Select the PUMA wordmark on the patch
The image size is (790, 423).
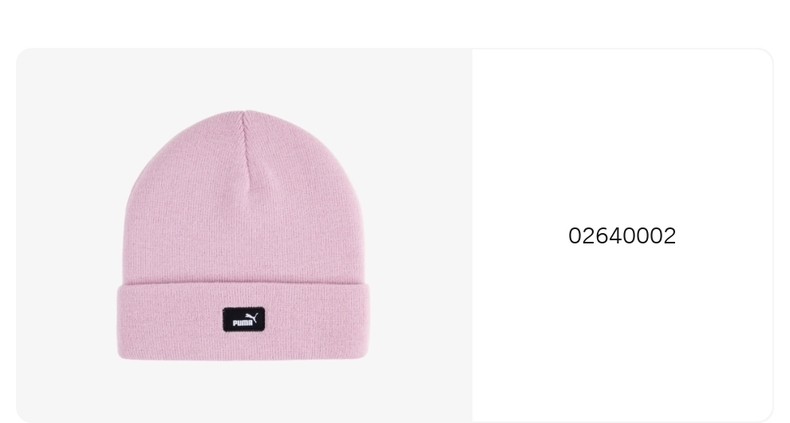(242, 323)
